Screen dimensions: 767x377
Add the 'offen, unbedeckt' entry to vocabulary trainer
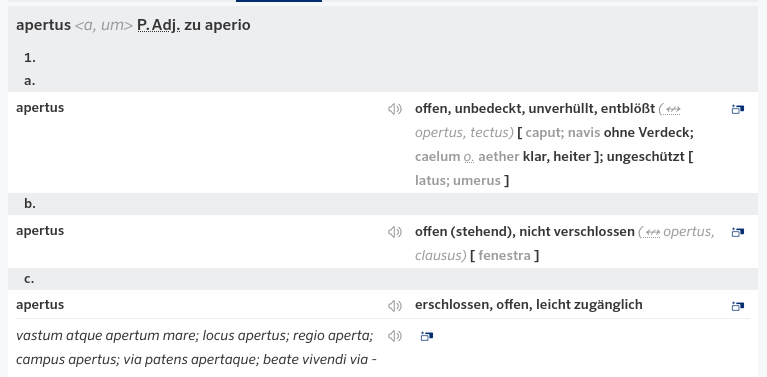[x=738, y=109]
